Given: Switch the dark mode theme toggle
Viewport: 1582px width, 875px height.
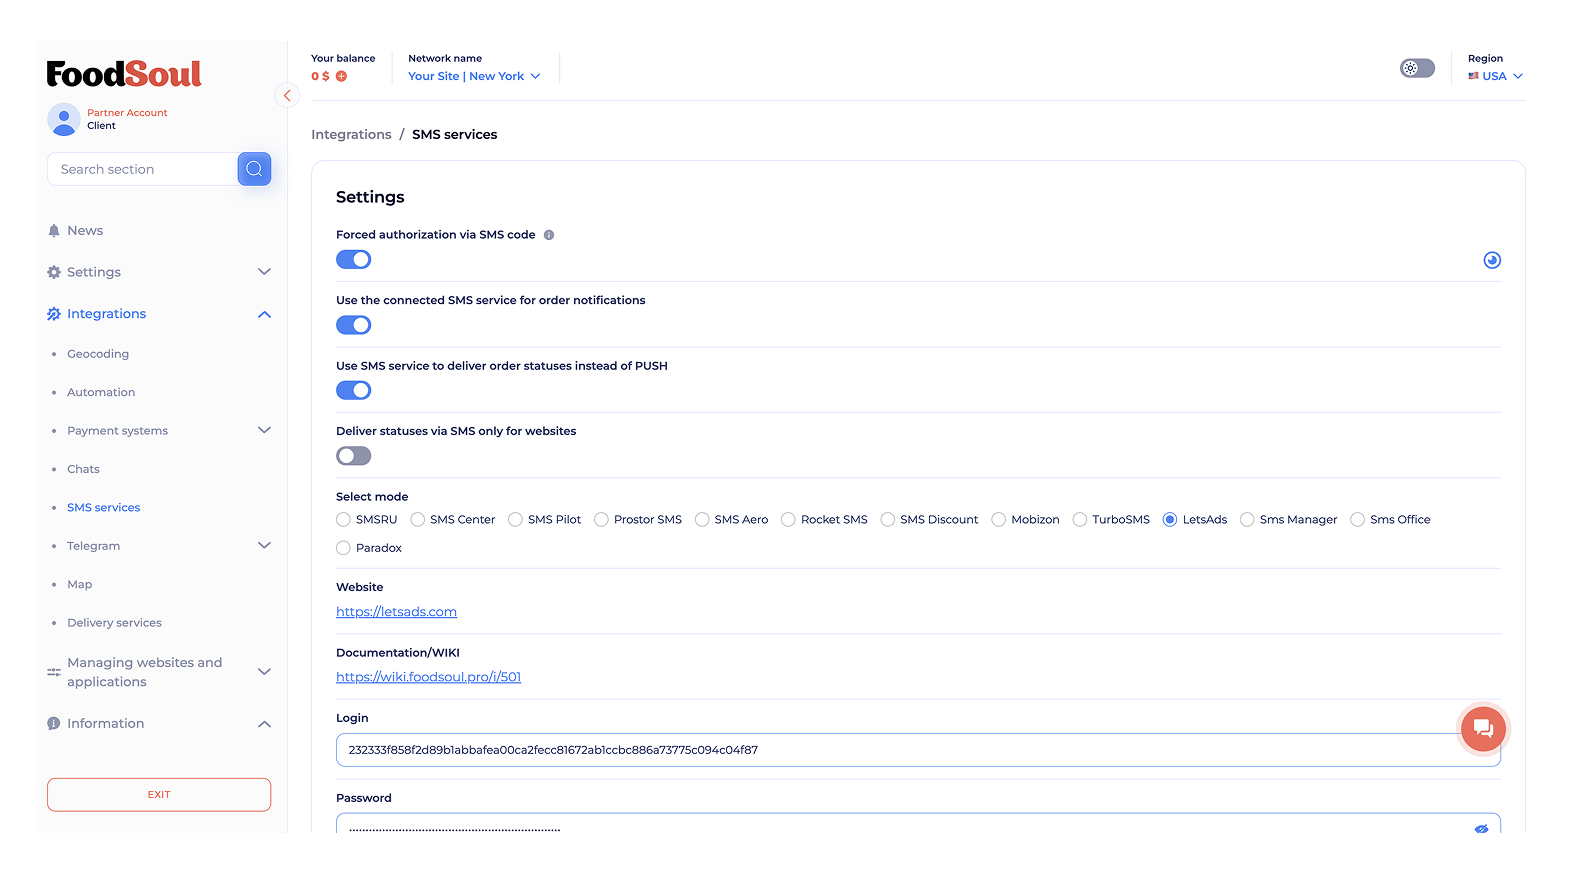Looking at the screenshot, I should 1417,68.
